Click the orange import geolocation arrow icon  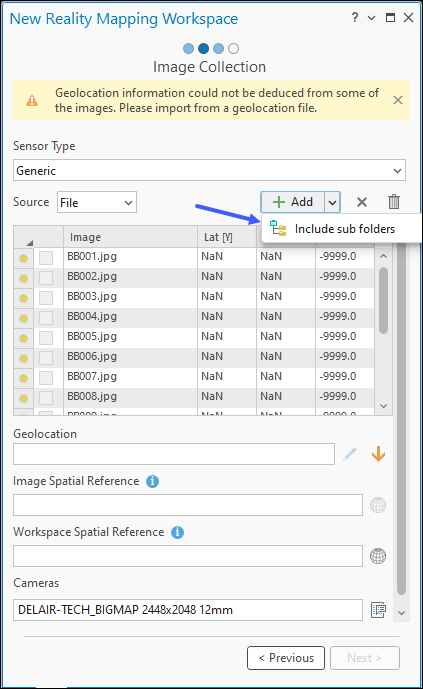[378, 454]
